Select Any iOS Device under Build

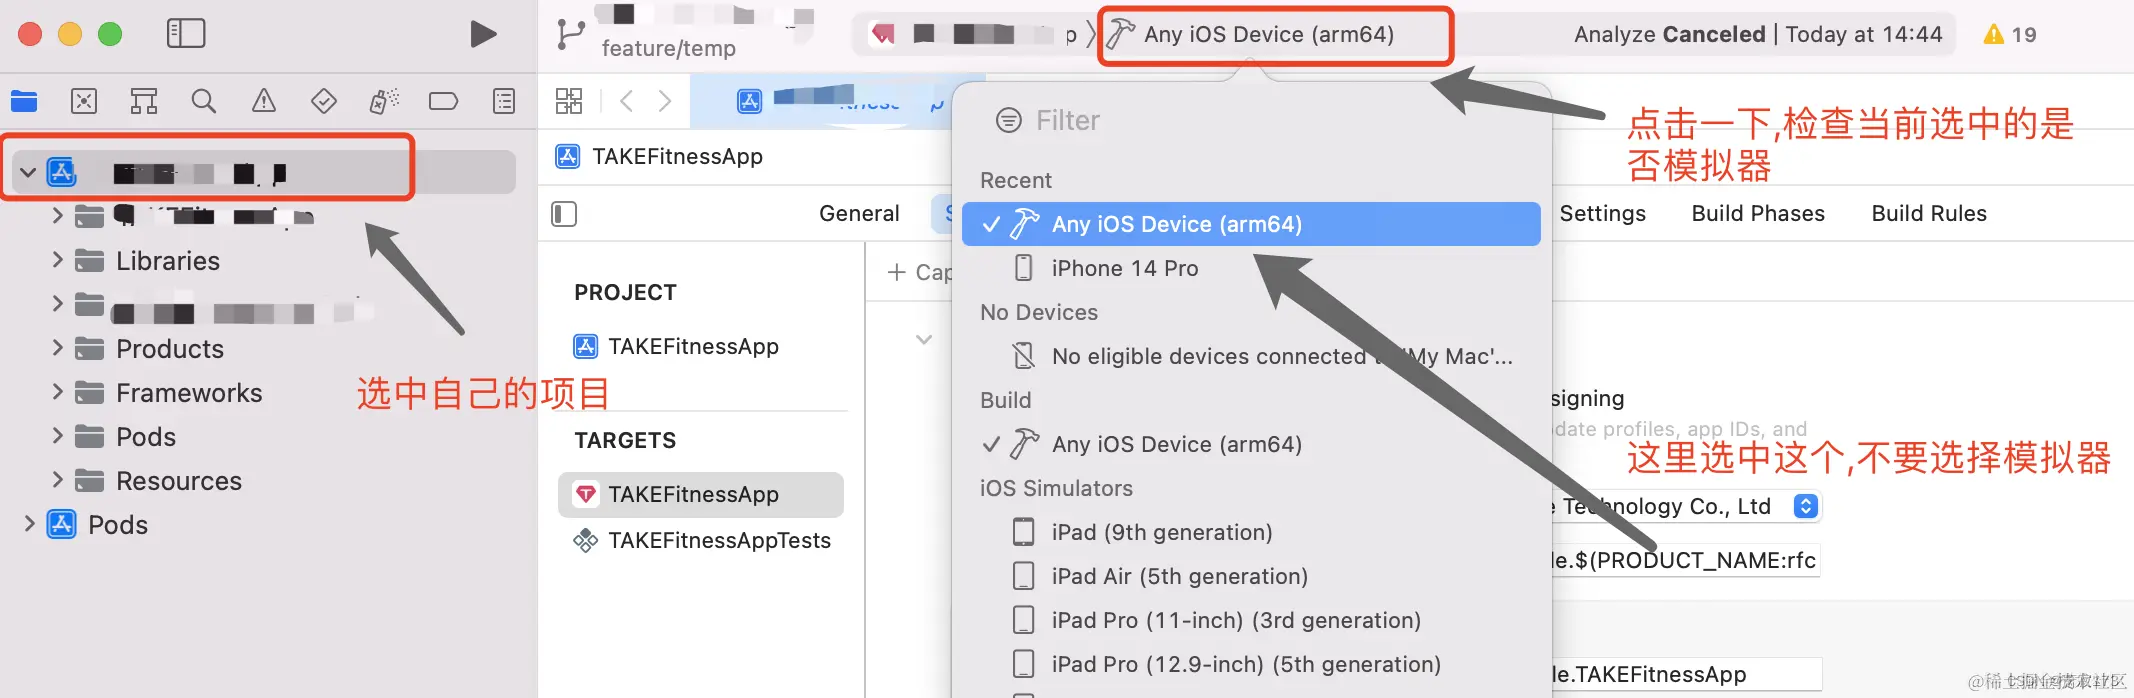1251,444
